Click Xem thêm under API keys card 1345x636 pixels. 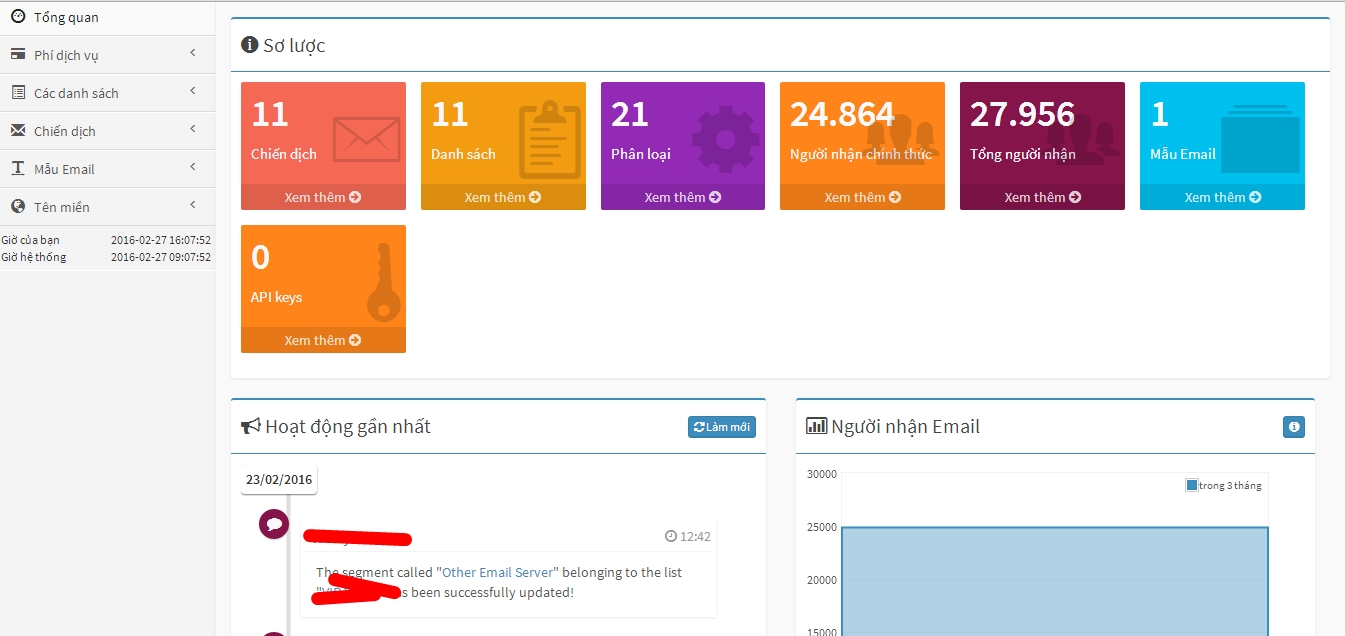click(323, 340)
